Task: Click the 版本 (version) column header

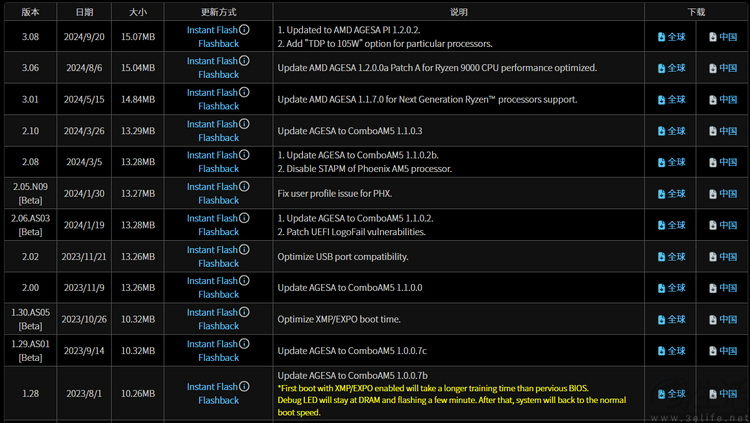Action: tap(30, 12)
